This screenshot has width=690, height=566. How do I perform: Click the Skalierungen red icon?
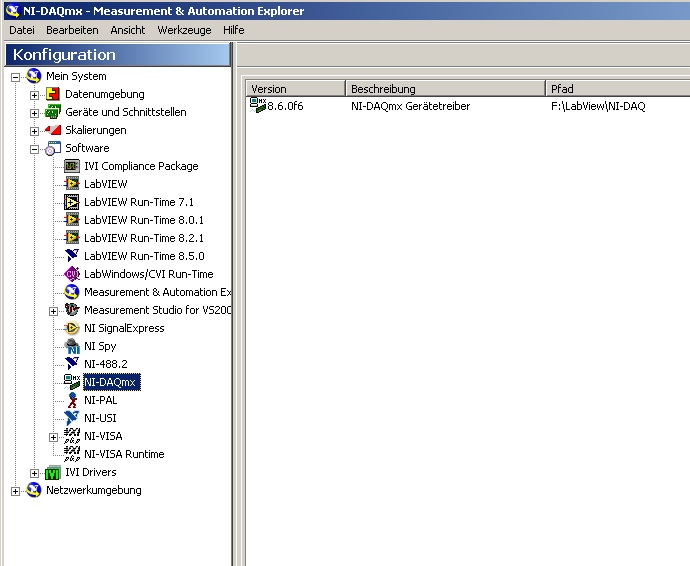(x=53, y=130)
